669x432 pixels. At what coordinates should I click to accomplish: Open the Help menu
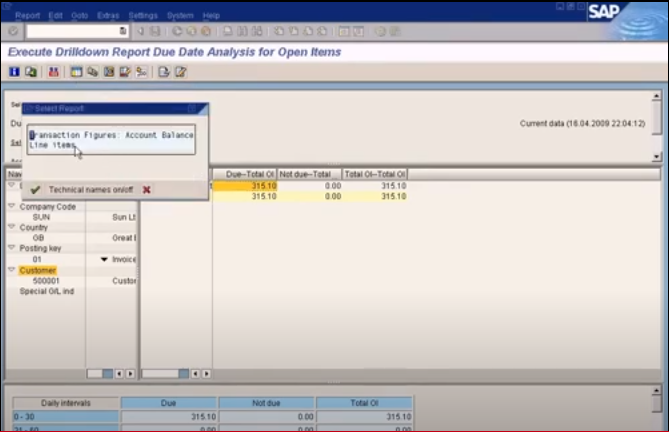coord(211,15)
